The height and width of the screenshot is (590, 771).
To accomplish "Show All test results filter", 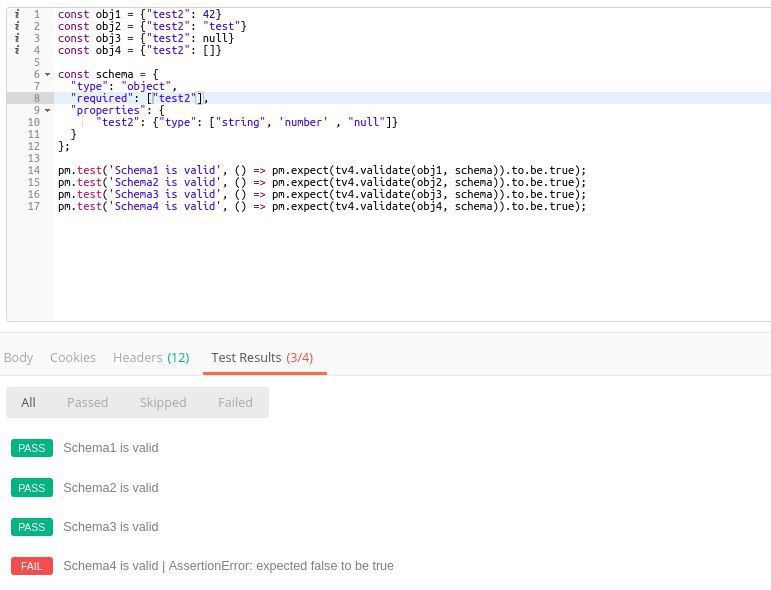I will pyautogui.click(x=28, y=402).
